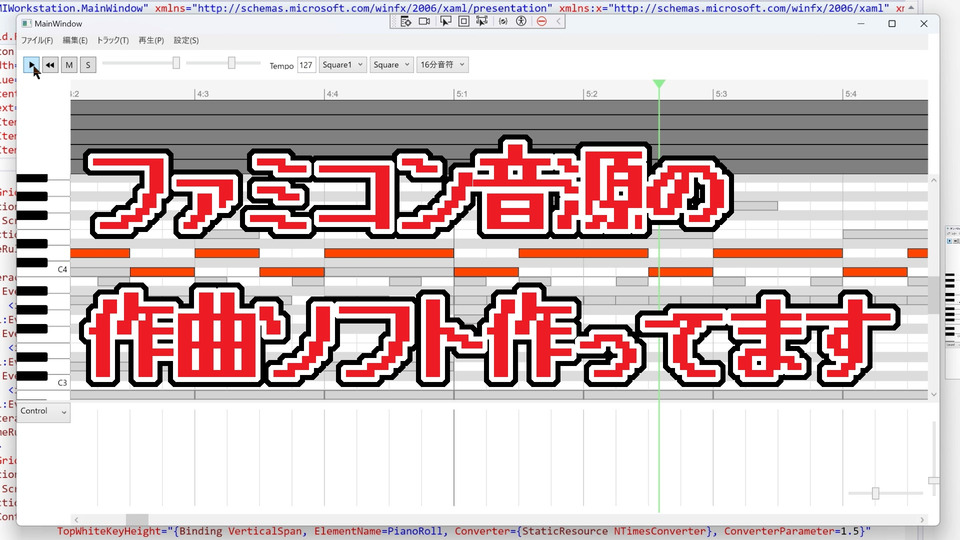960x540 pixels.
Task: Toggle track focused element icon
Action: click(x=482, y=21)
